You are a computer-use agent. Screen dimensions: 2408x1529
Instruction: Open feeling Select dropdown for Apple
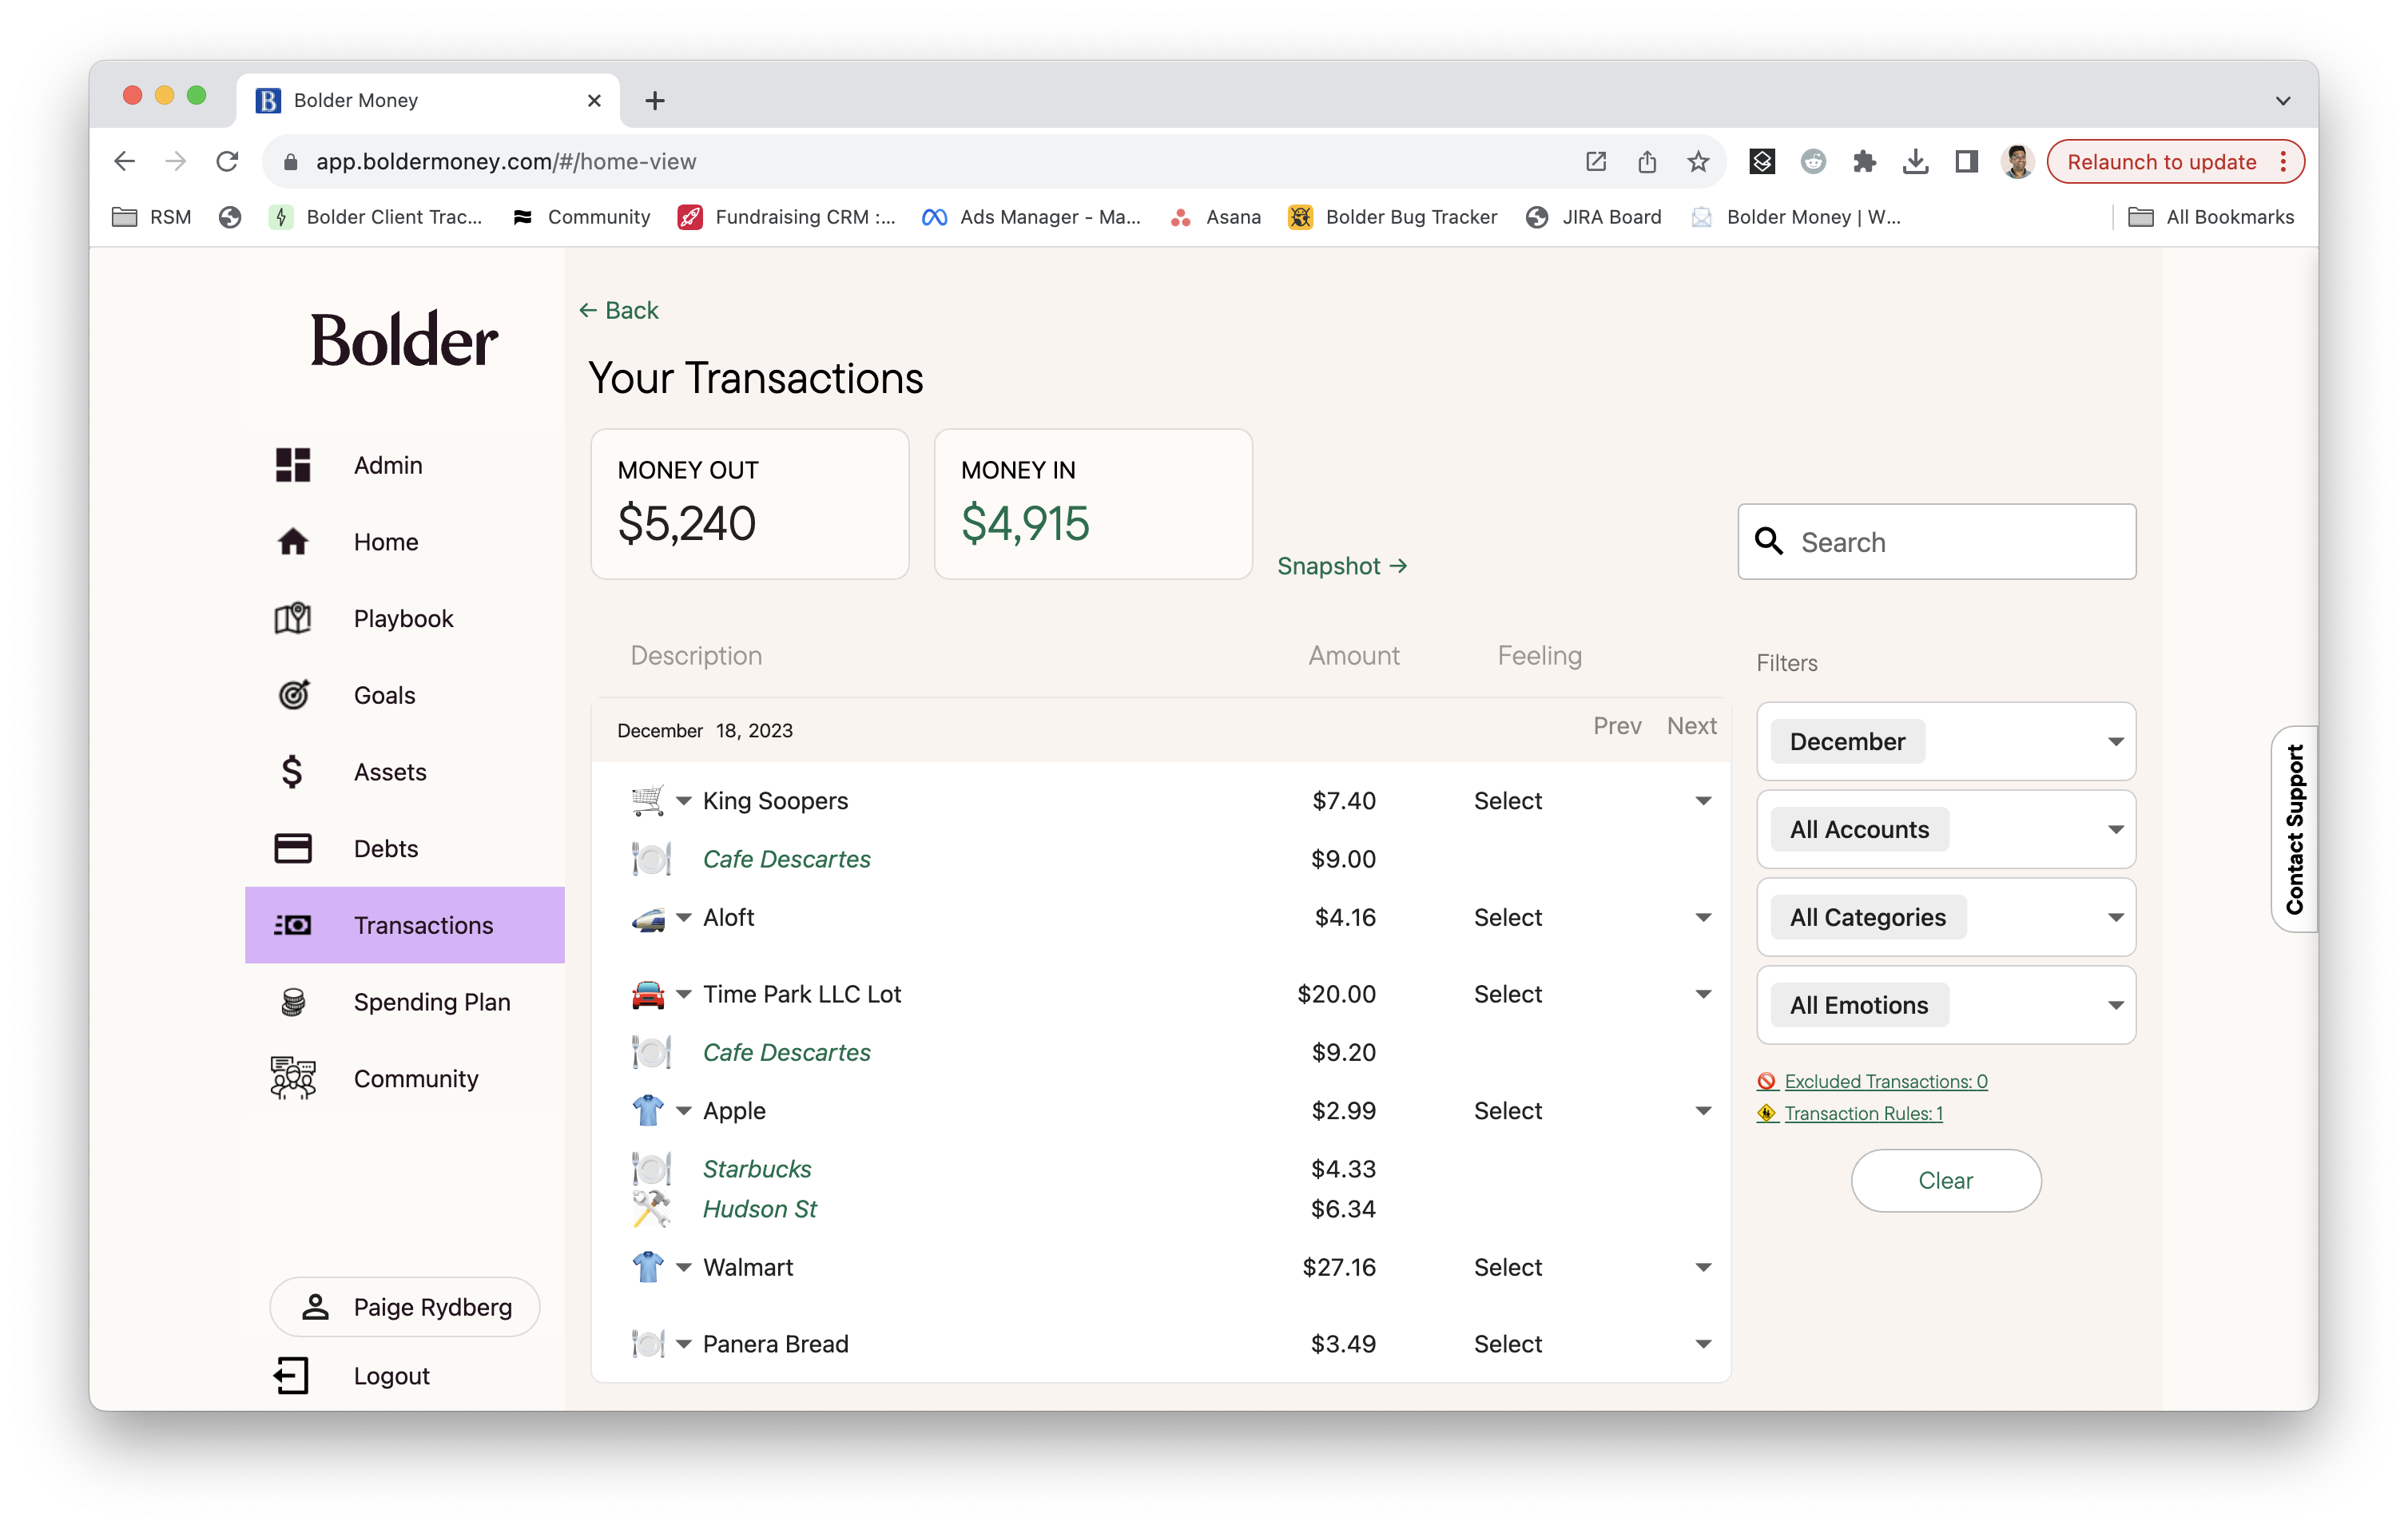(1592, 1110)
